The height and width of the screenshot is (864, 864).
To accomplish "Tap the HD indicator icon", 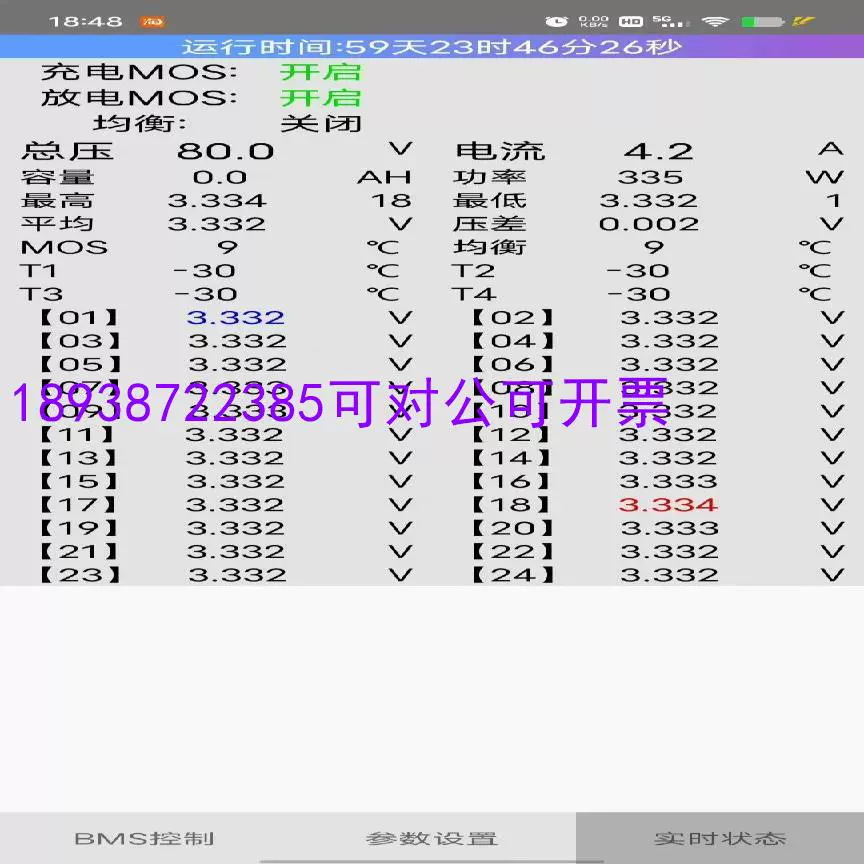I will coord(630,21).
